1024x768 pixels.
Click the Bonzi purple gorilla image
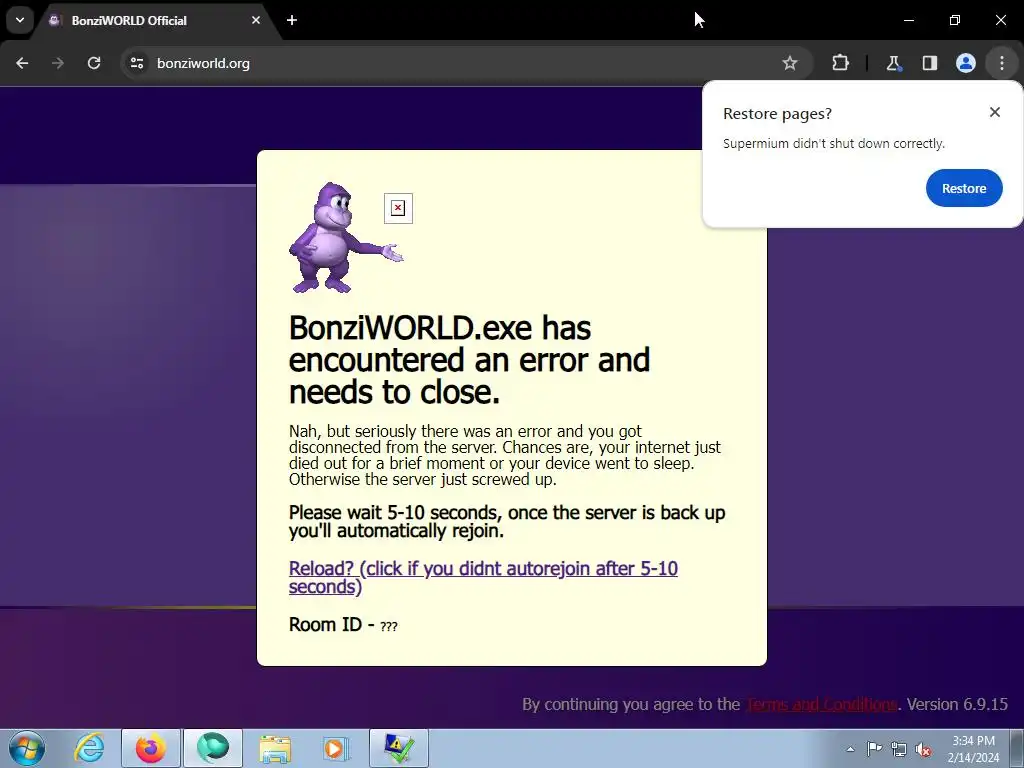[x=346, y=238]
